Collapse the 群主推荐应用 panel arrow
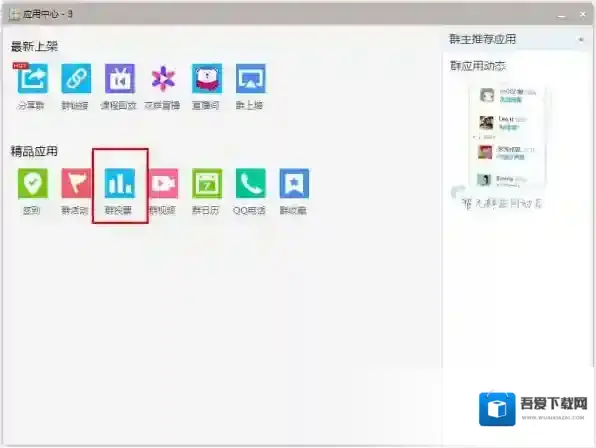This screenshot has width=596, height=448. coord(580,40)
